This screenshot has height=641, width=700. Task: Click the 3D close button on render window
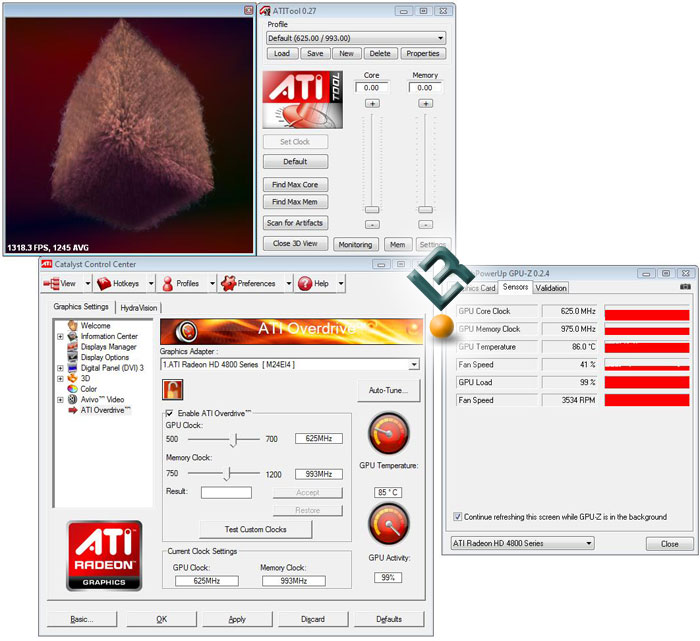coord(249,10)
